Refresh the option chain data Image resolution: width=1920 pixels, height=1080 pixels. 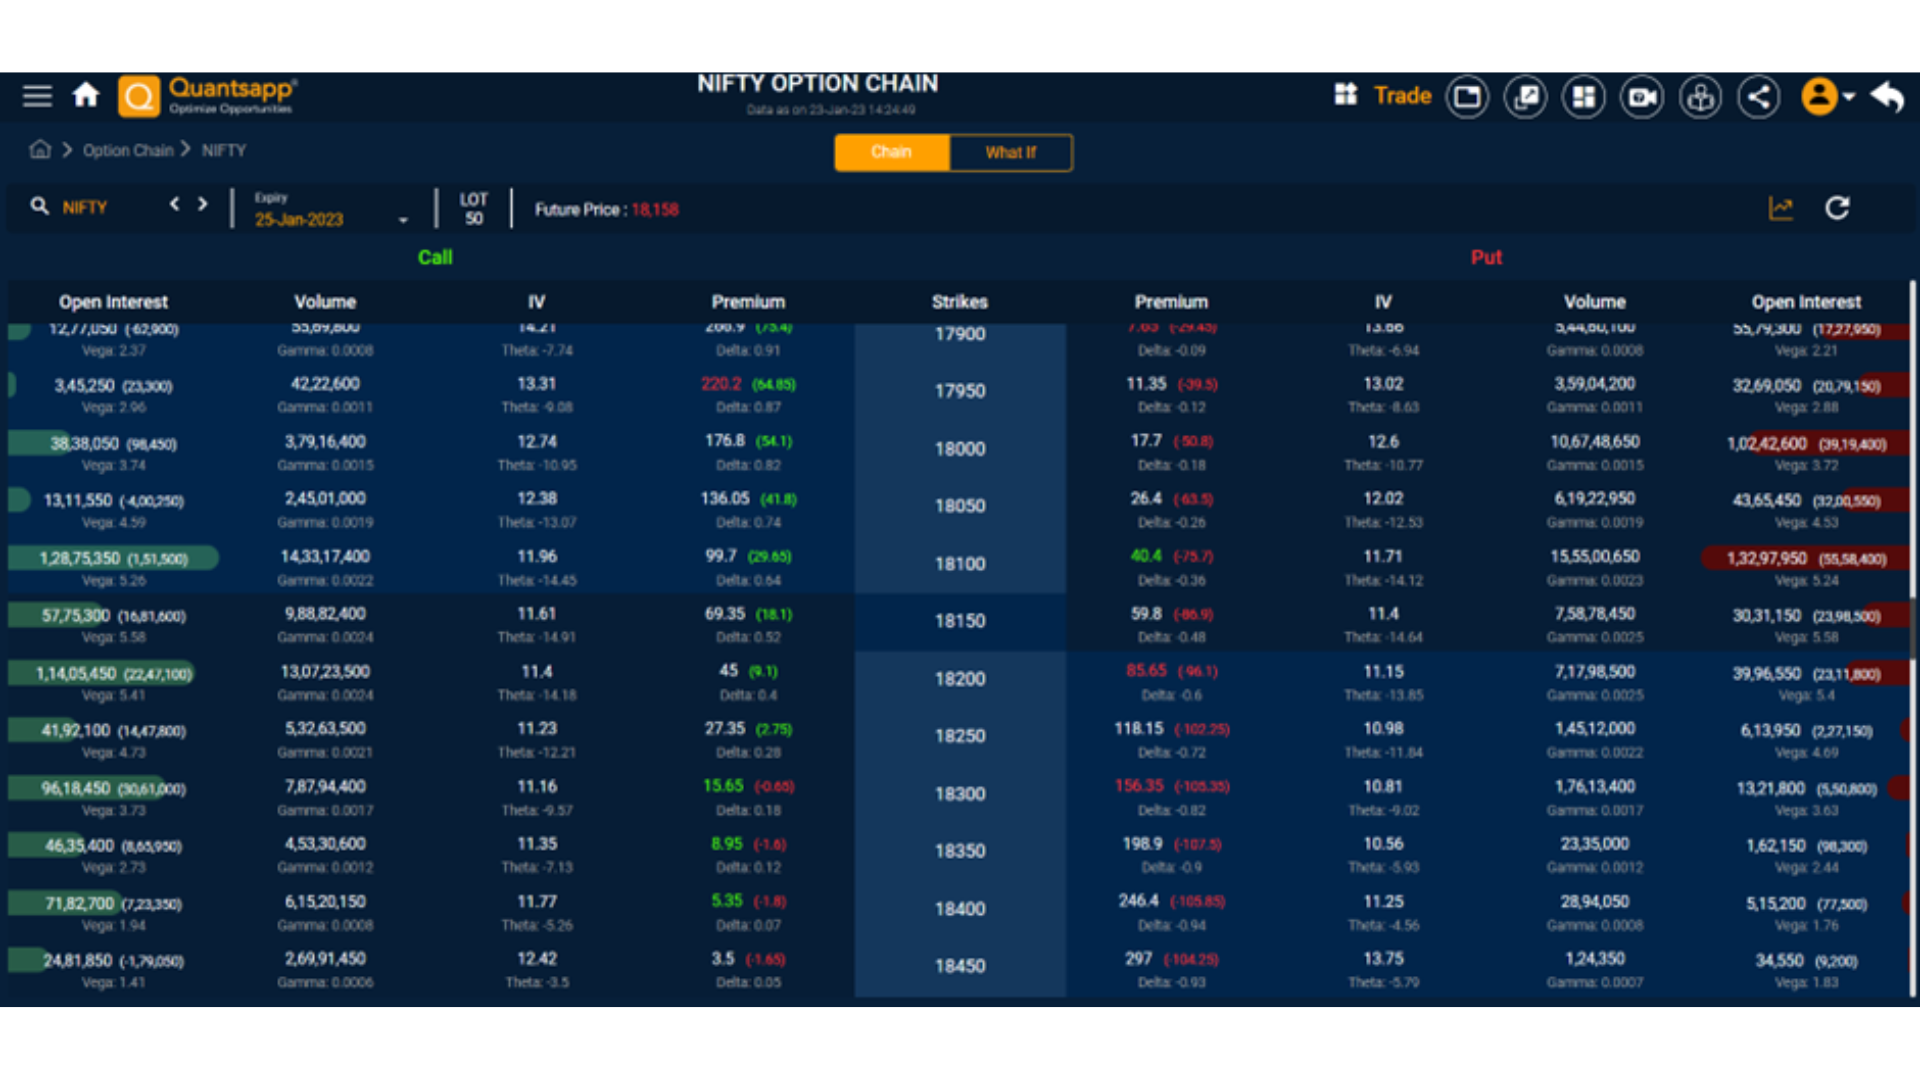coord(1838,208)
